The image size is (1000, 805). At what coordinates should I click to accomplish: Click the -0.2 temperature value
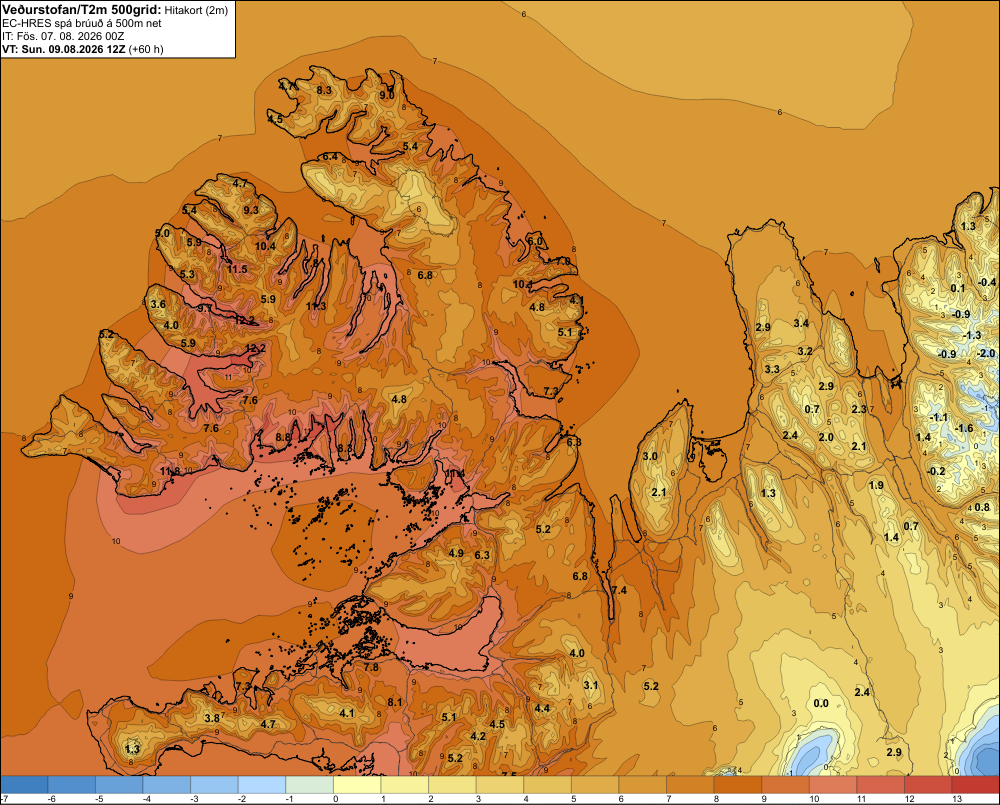click(x=936, y=471)
